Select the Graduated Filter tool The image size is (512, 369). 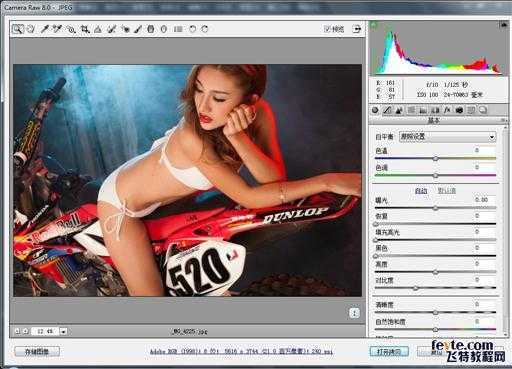click(x=151, y=29)
